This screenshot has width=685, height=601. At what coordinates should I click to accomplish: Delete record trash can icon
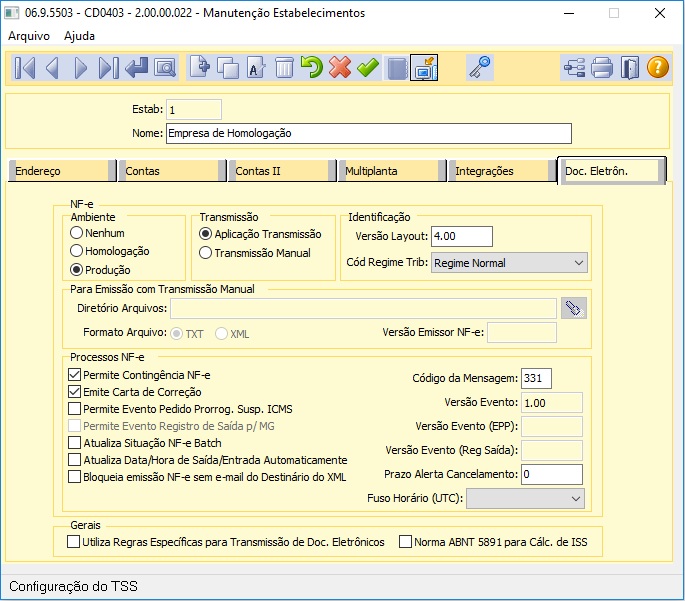pos(284,68)
